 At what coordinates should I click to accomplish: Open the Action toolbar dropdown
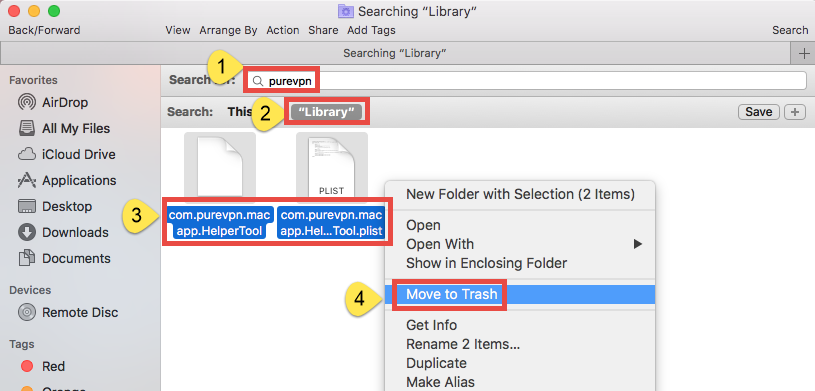(x=283, y=30)
